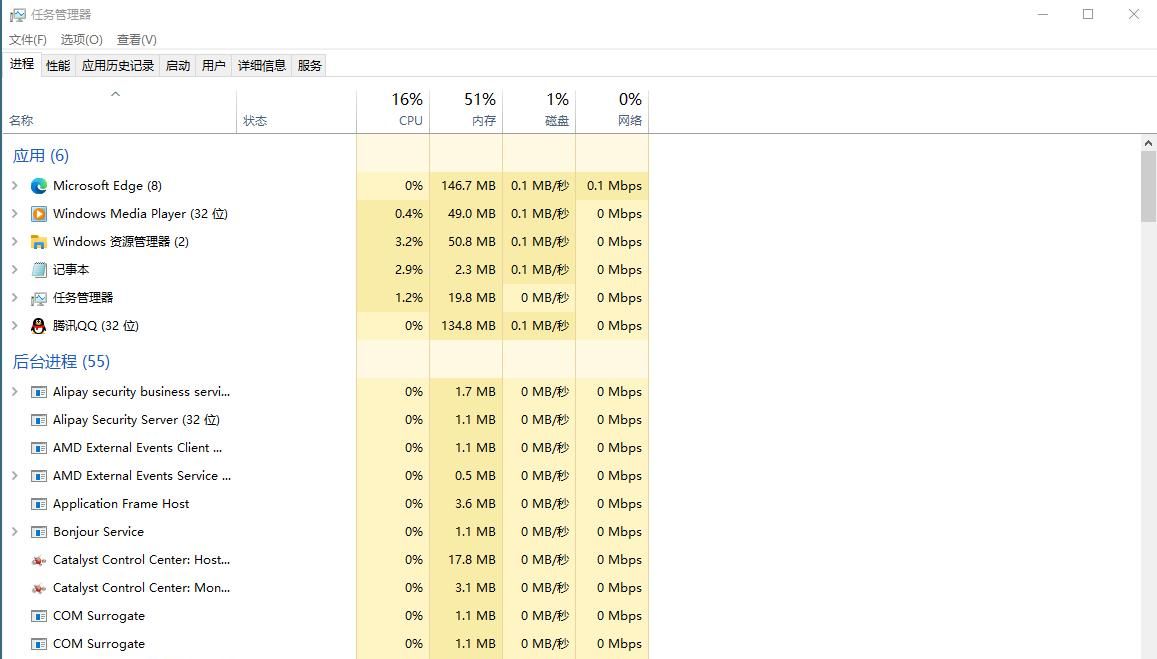1157x659 pixels.
Task: Open the 详细信息 tab
Action: (262, 64)
